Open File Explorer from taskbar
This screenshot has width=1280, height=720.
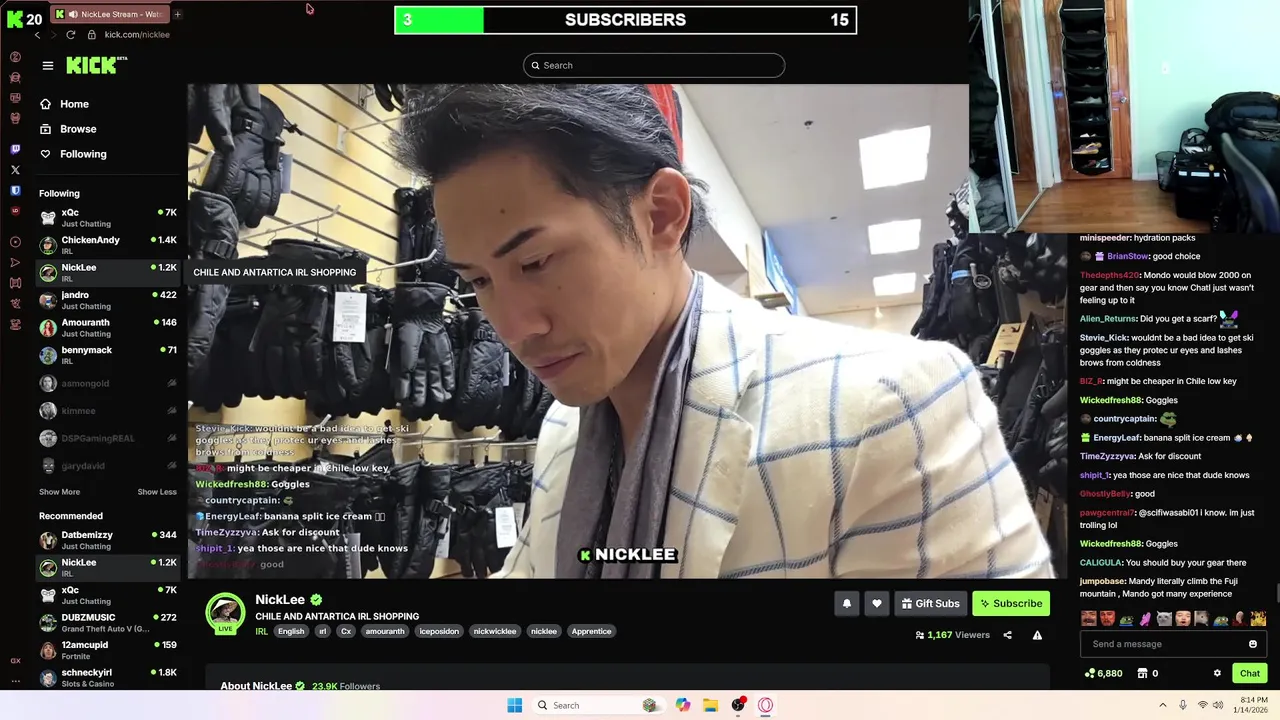(710, 705)
